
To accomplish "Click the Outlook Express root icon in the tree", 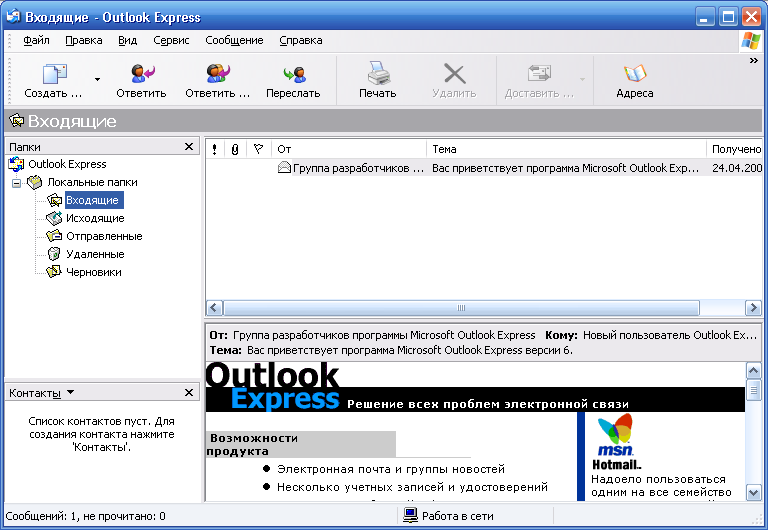I will (x=17, y=164).
